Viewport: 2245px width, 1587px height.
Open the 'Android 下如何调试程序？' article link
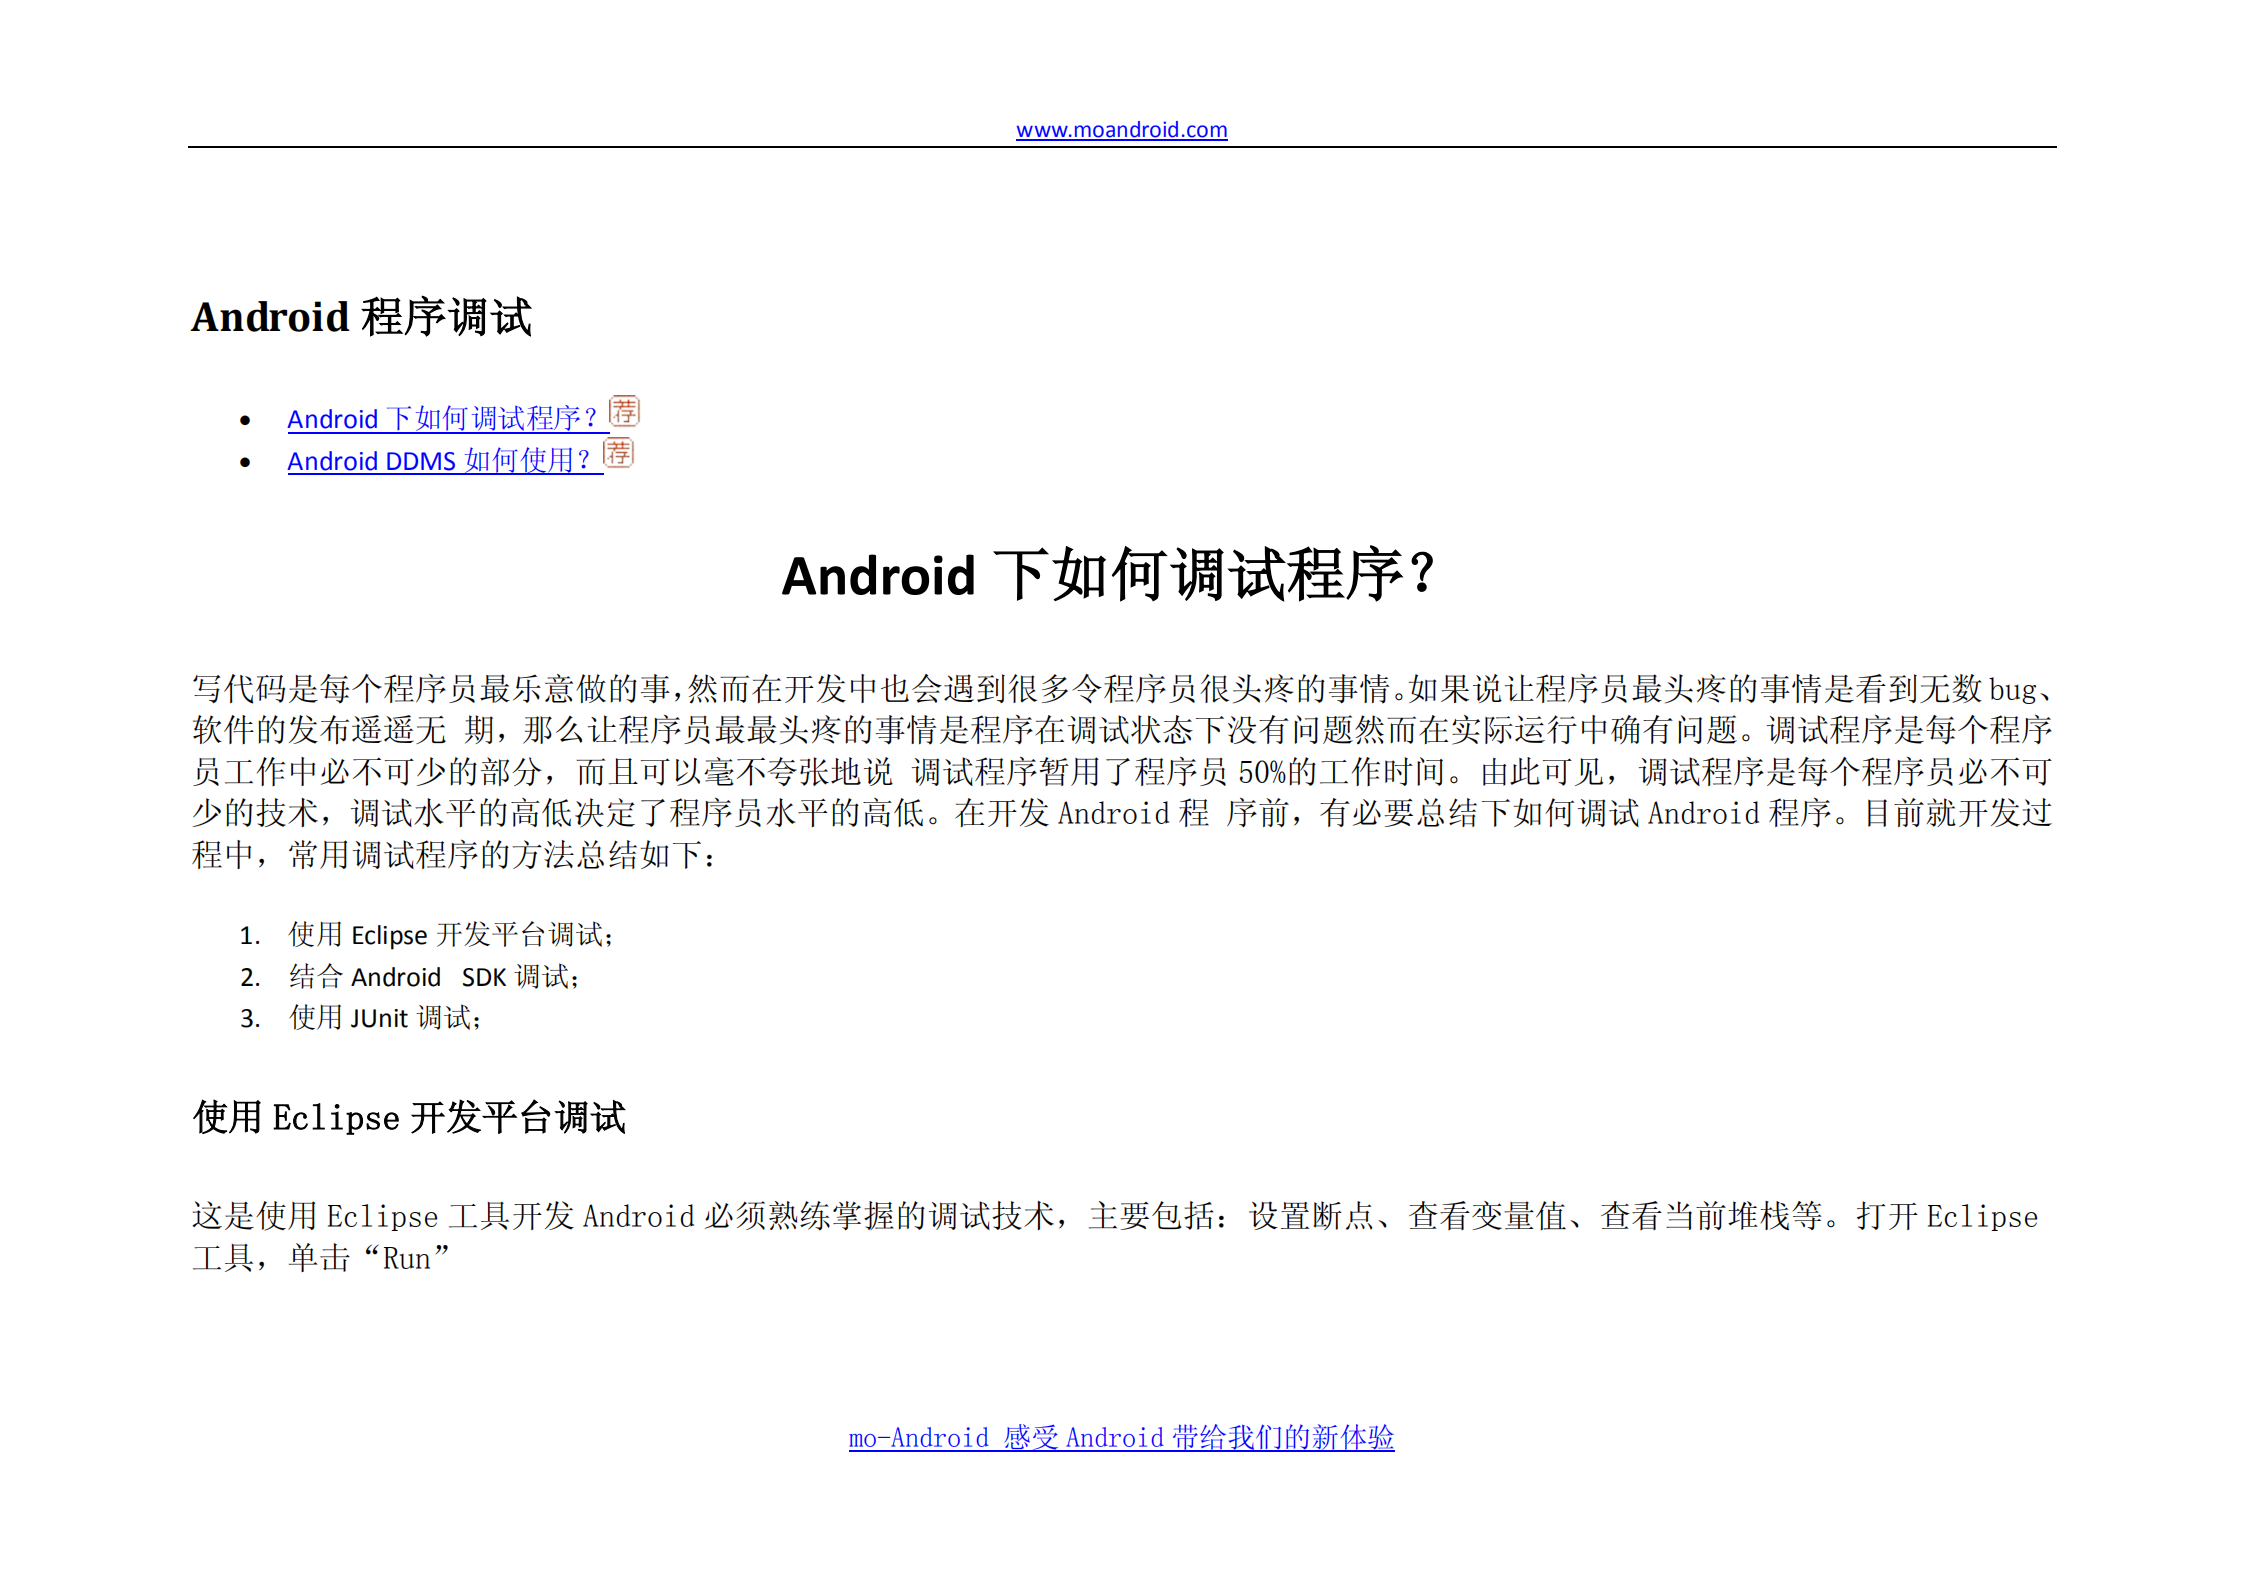(x=442, y=418)
